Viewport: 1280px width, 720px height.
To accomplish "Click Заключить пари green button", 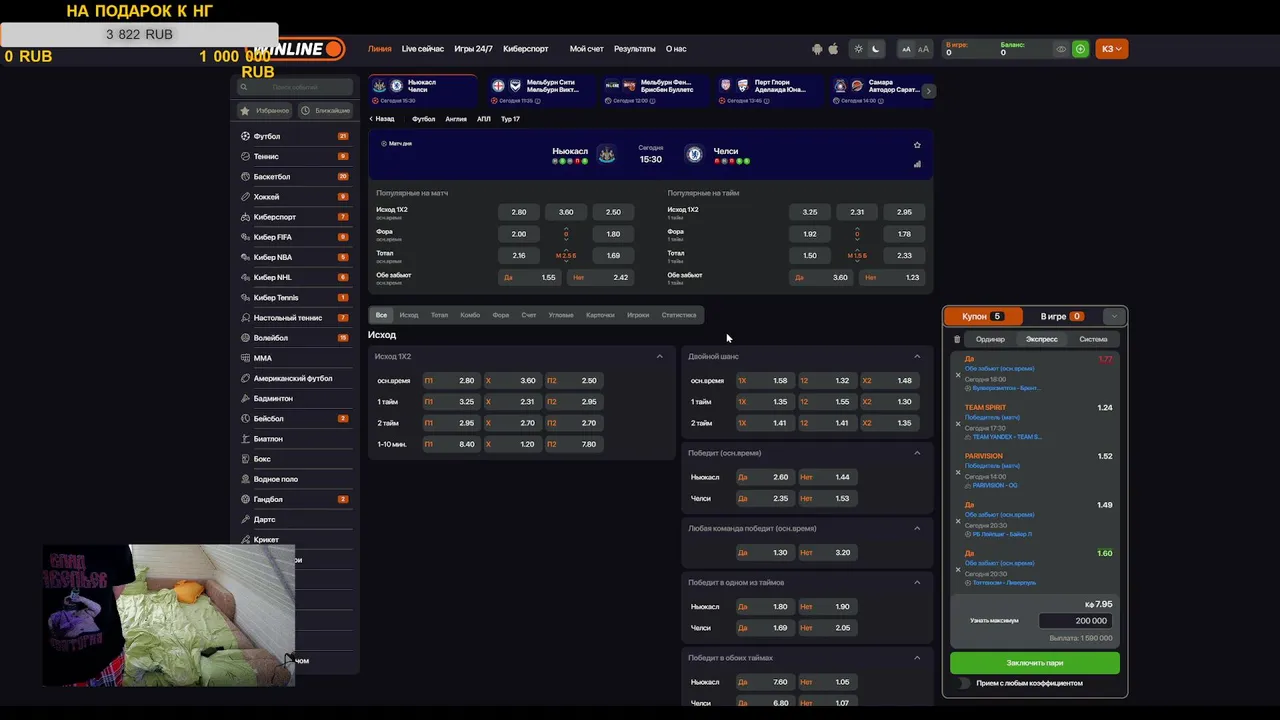I will 1035,663.
